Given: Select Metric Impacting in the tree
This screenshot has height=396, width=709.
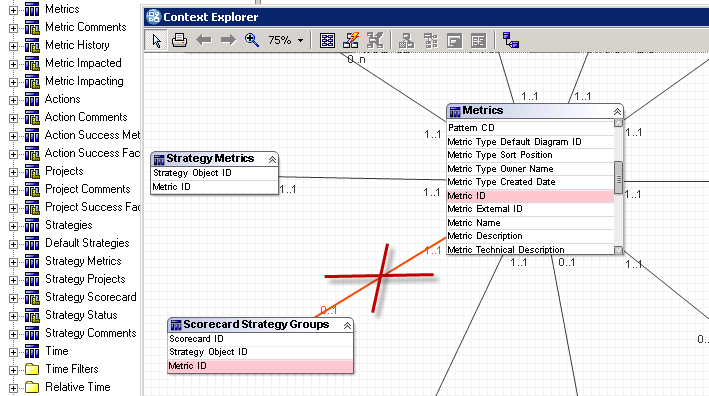Looking at the screenshot, I should click(84, 81).
